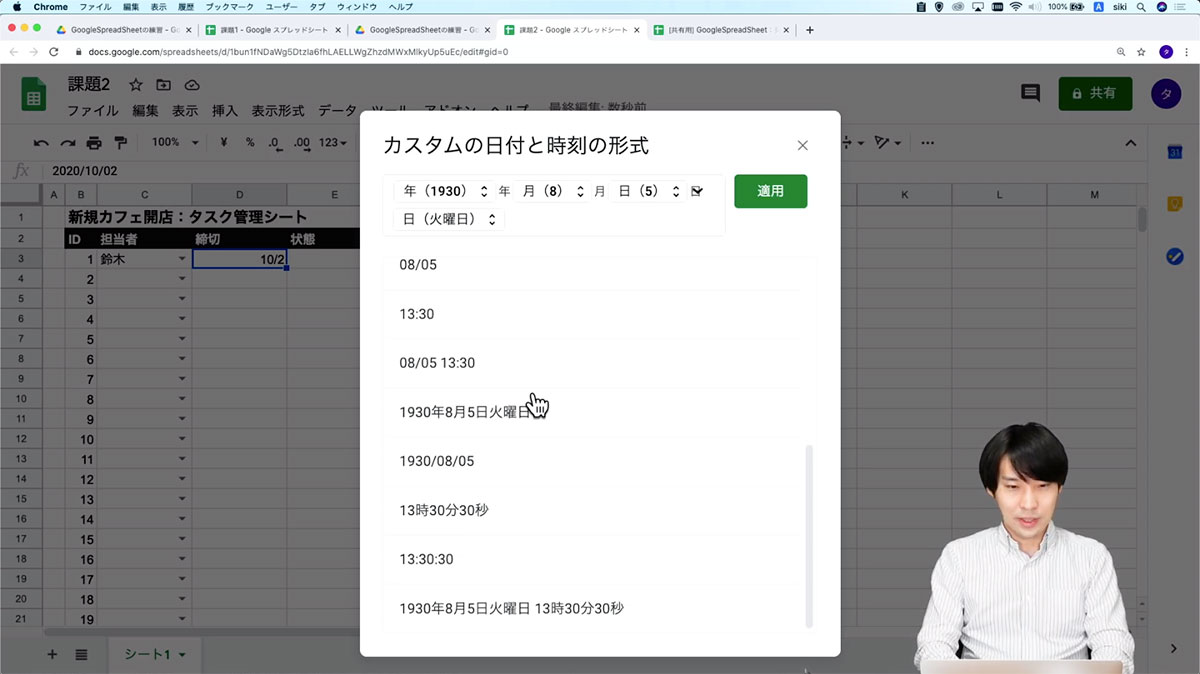Open the all sheets list icon
1200x674 pixels.
point(81,654)
